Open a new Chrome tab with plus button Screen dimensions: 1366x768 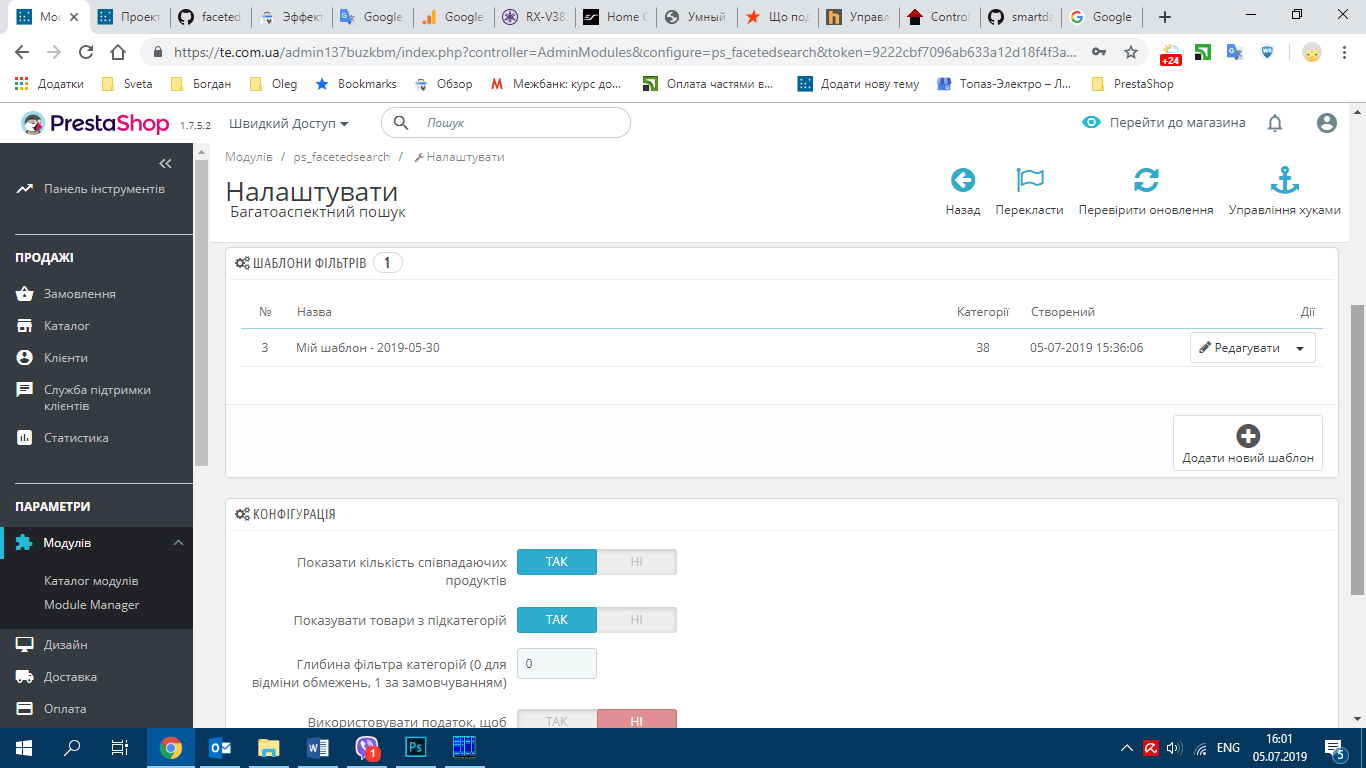tap(1164, 17)
